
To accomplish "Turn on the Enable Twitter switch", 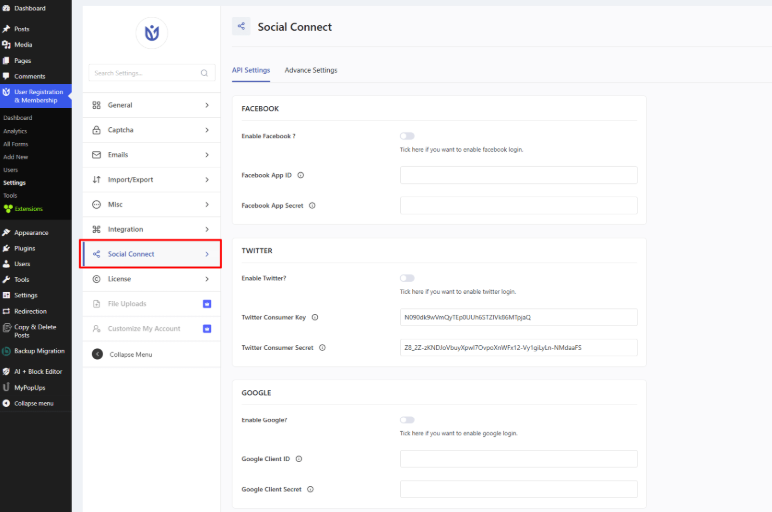I will [x=407, y=278].
